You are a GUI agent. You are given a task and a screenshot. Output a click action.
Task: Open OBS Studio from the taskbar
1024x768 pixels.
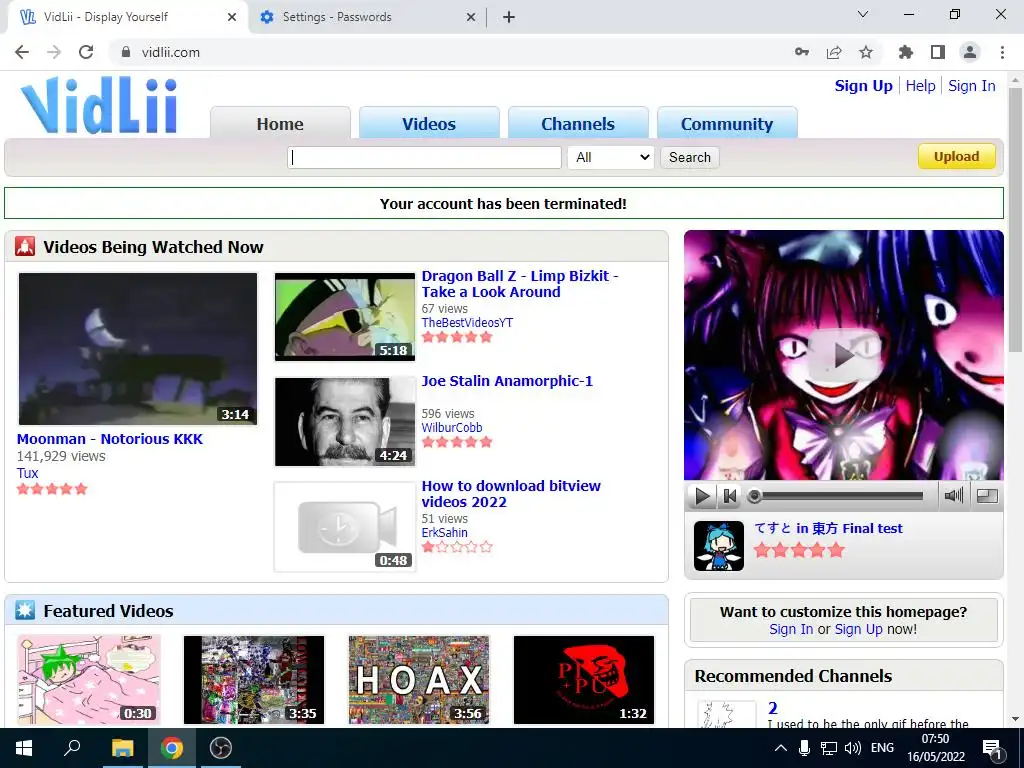pyautogui.click(x=221, y=748)
